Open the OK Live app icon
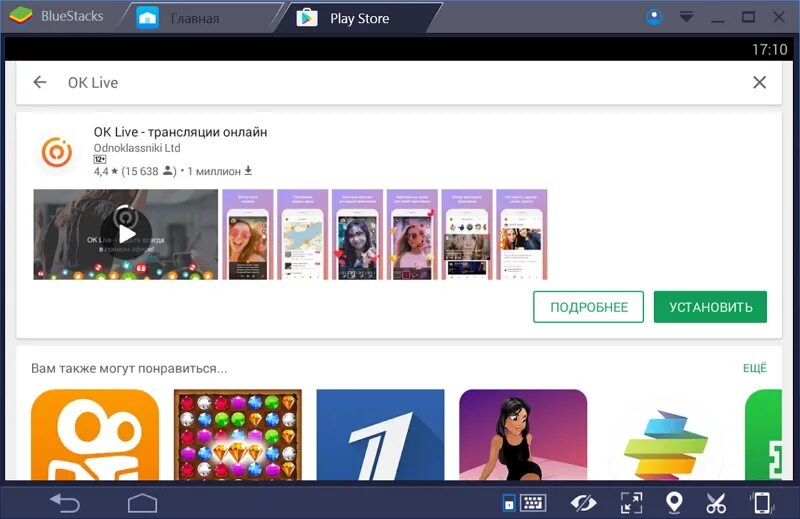This screenshot has width=800, height=519. point(57,152)
